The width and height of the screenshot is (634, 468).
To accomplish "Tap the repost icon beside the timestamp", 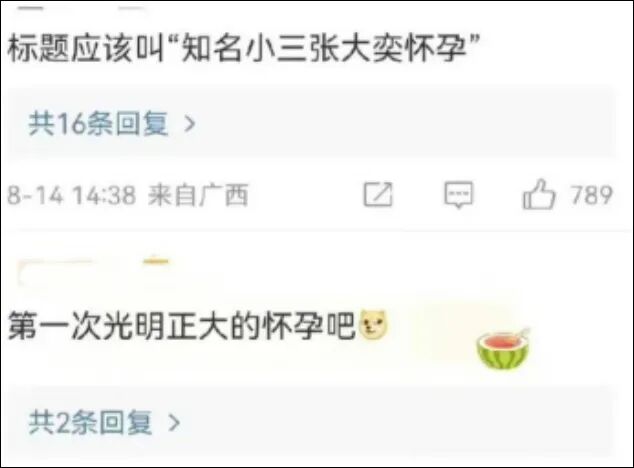I will 378,195.
